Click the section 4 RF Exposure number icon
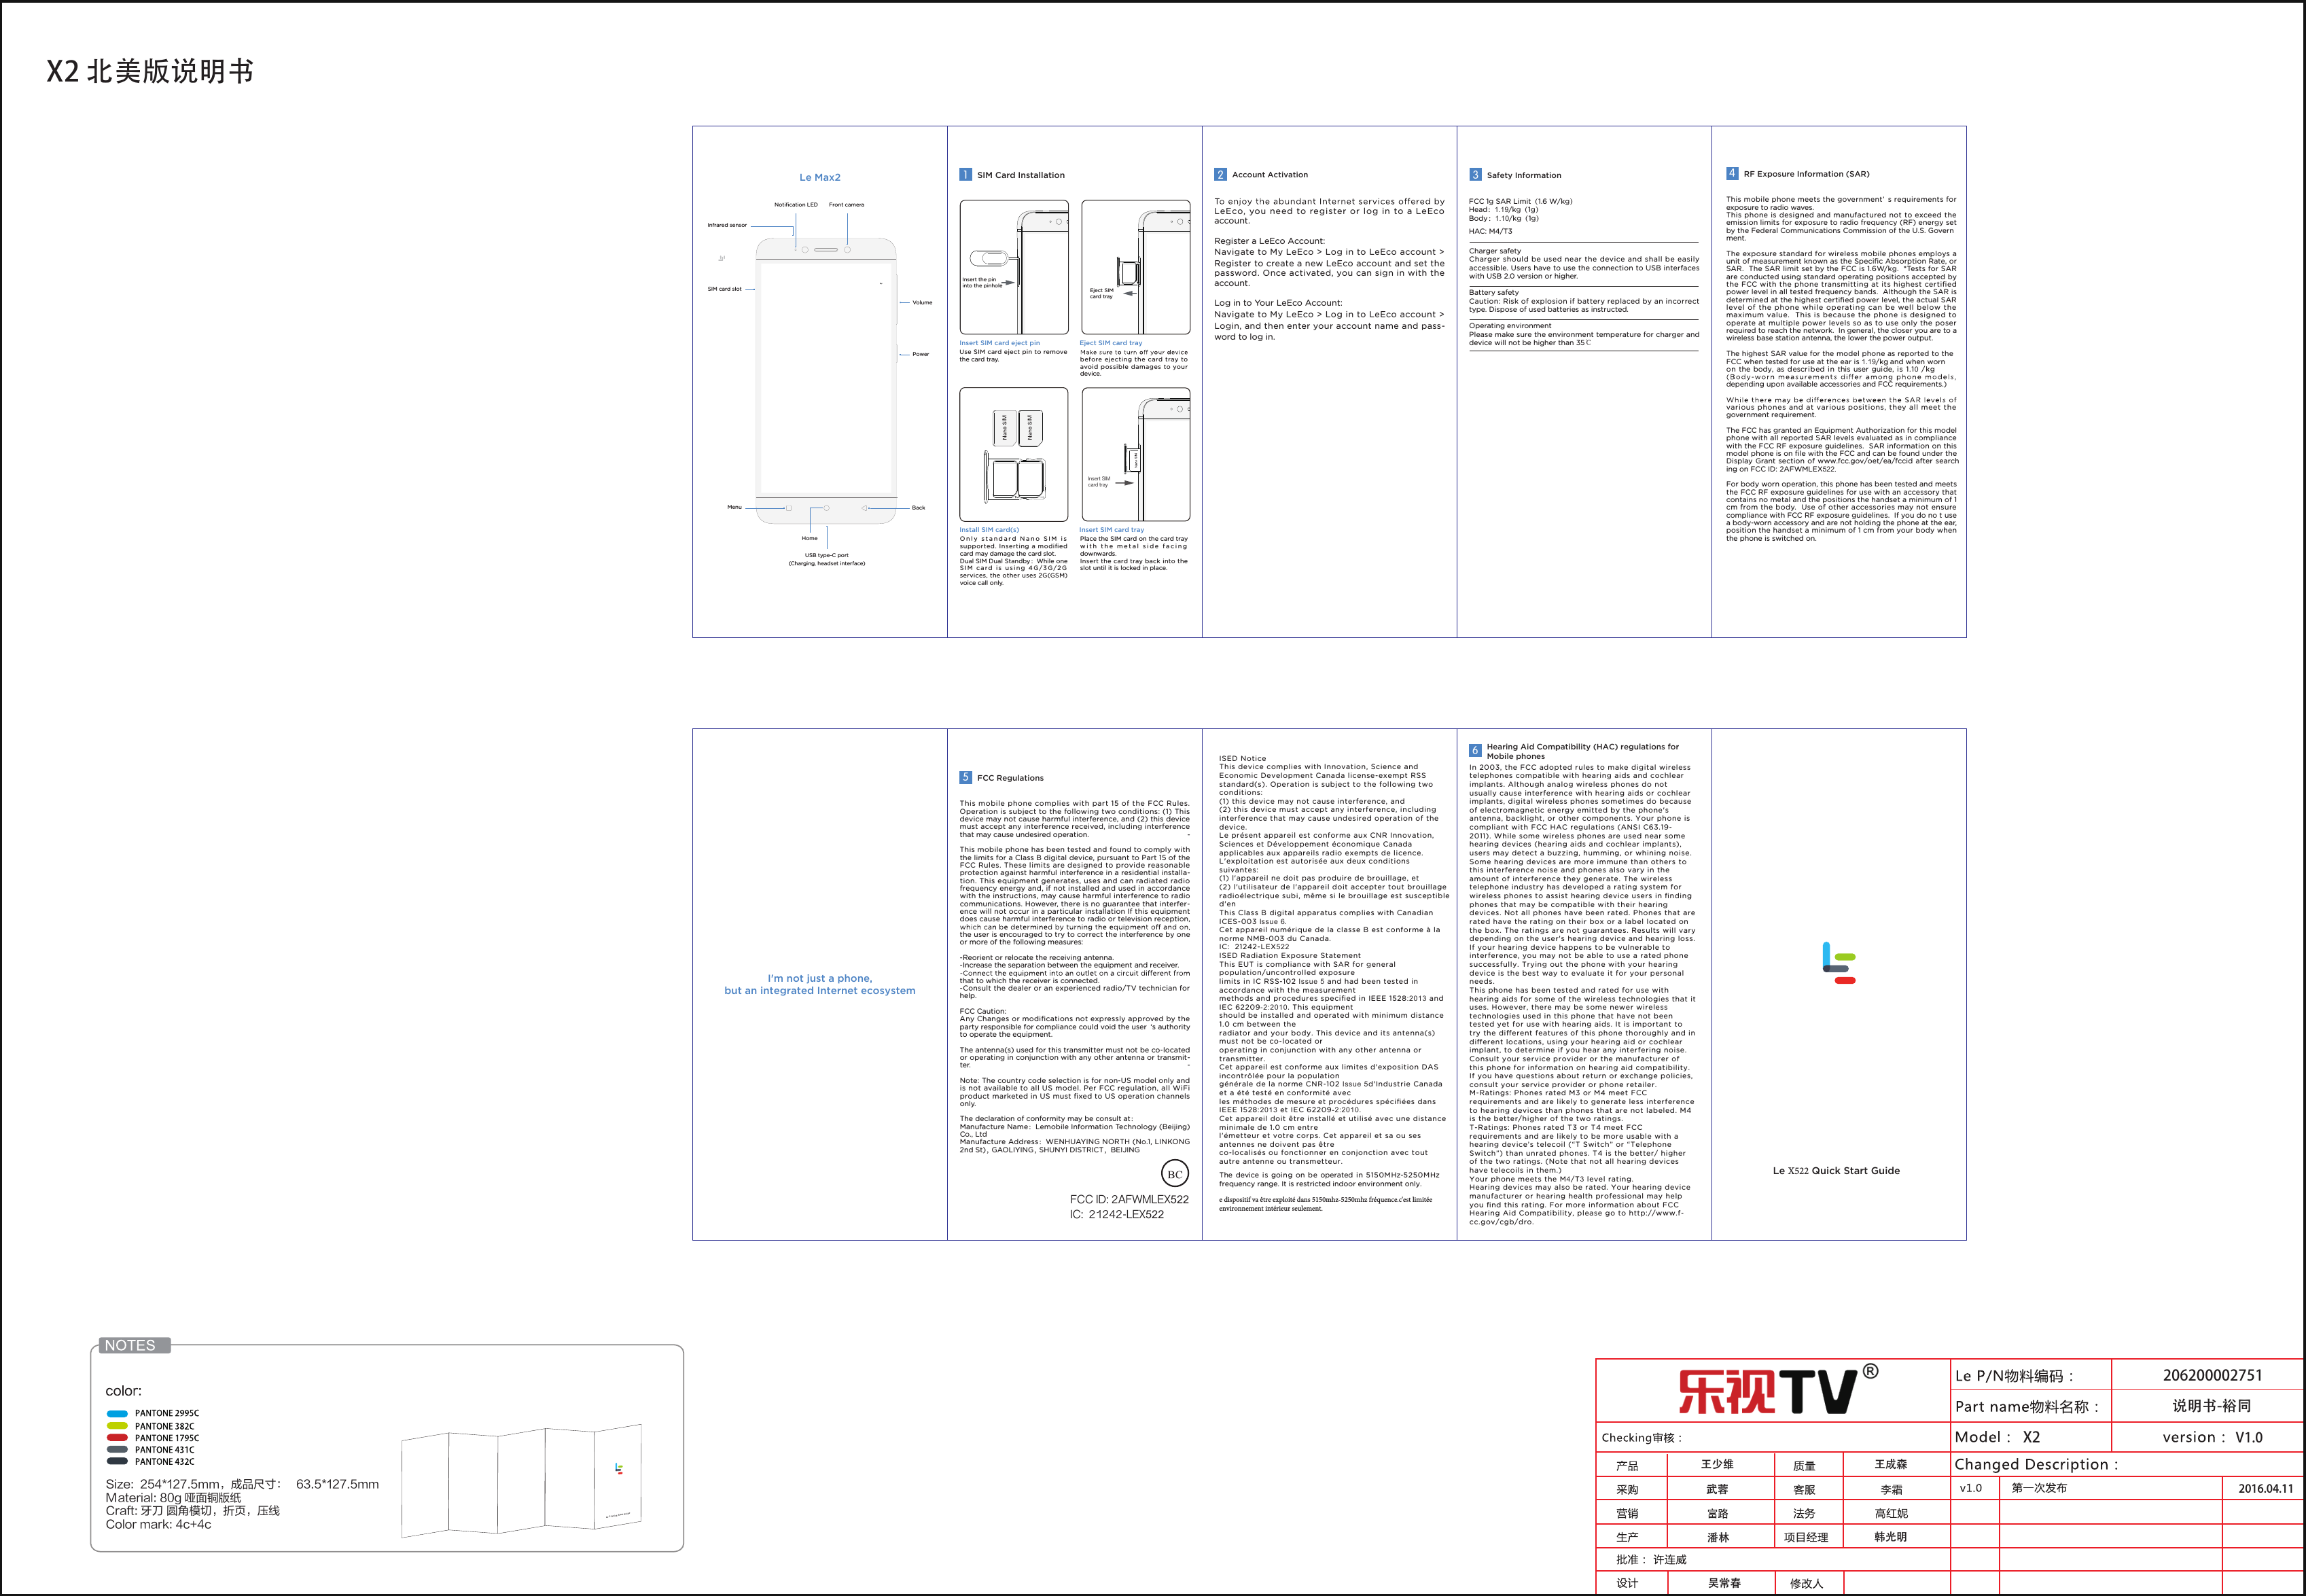Image resolution: width=2306 pixels, height=1596 pixels. (1732, 174)
